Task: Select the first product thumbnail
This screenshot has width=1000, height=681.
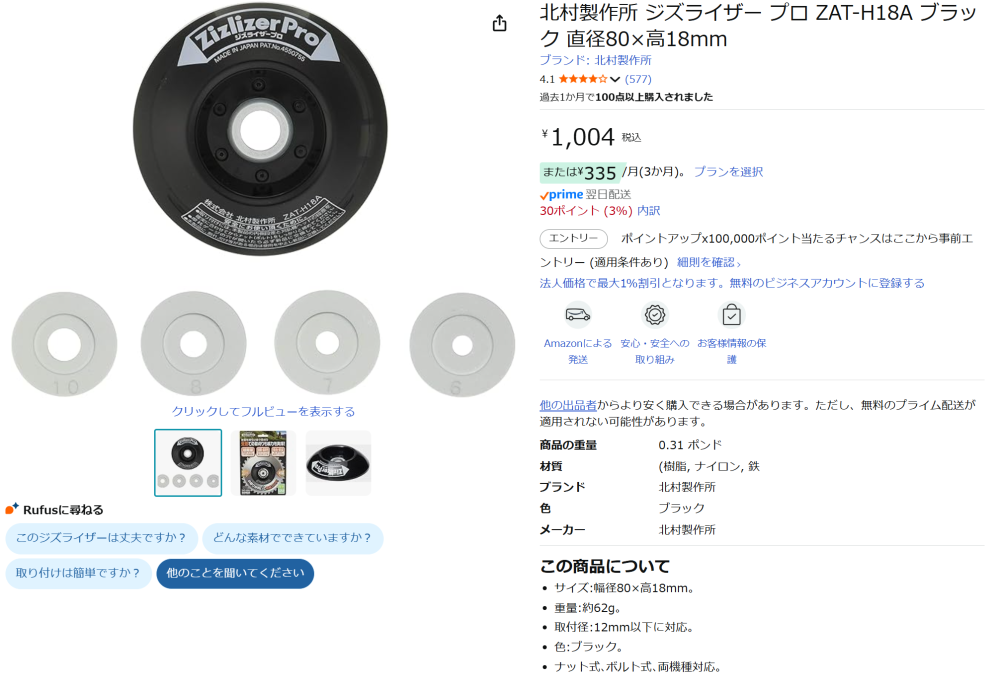Action: (x=188, y=463)
